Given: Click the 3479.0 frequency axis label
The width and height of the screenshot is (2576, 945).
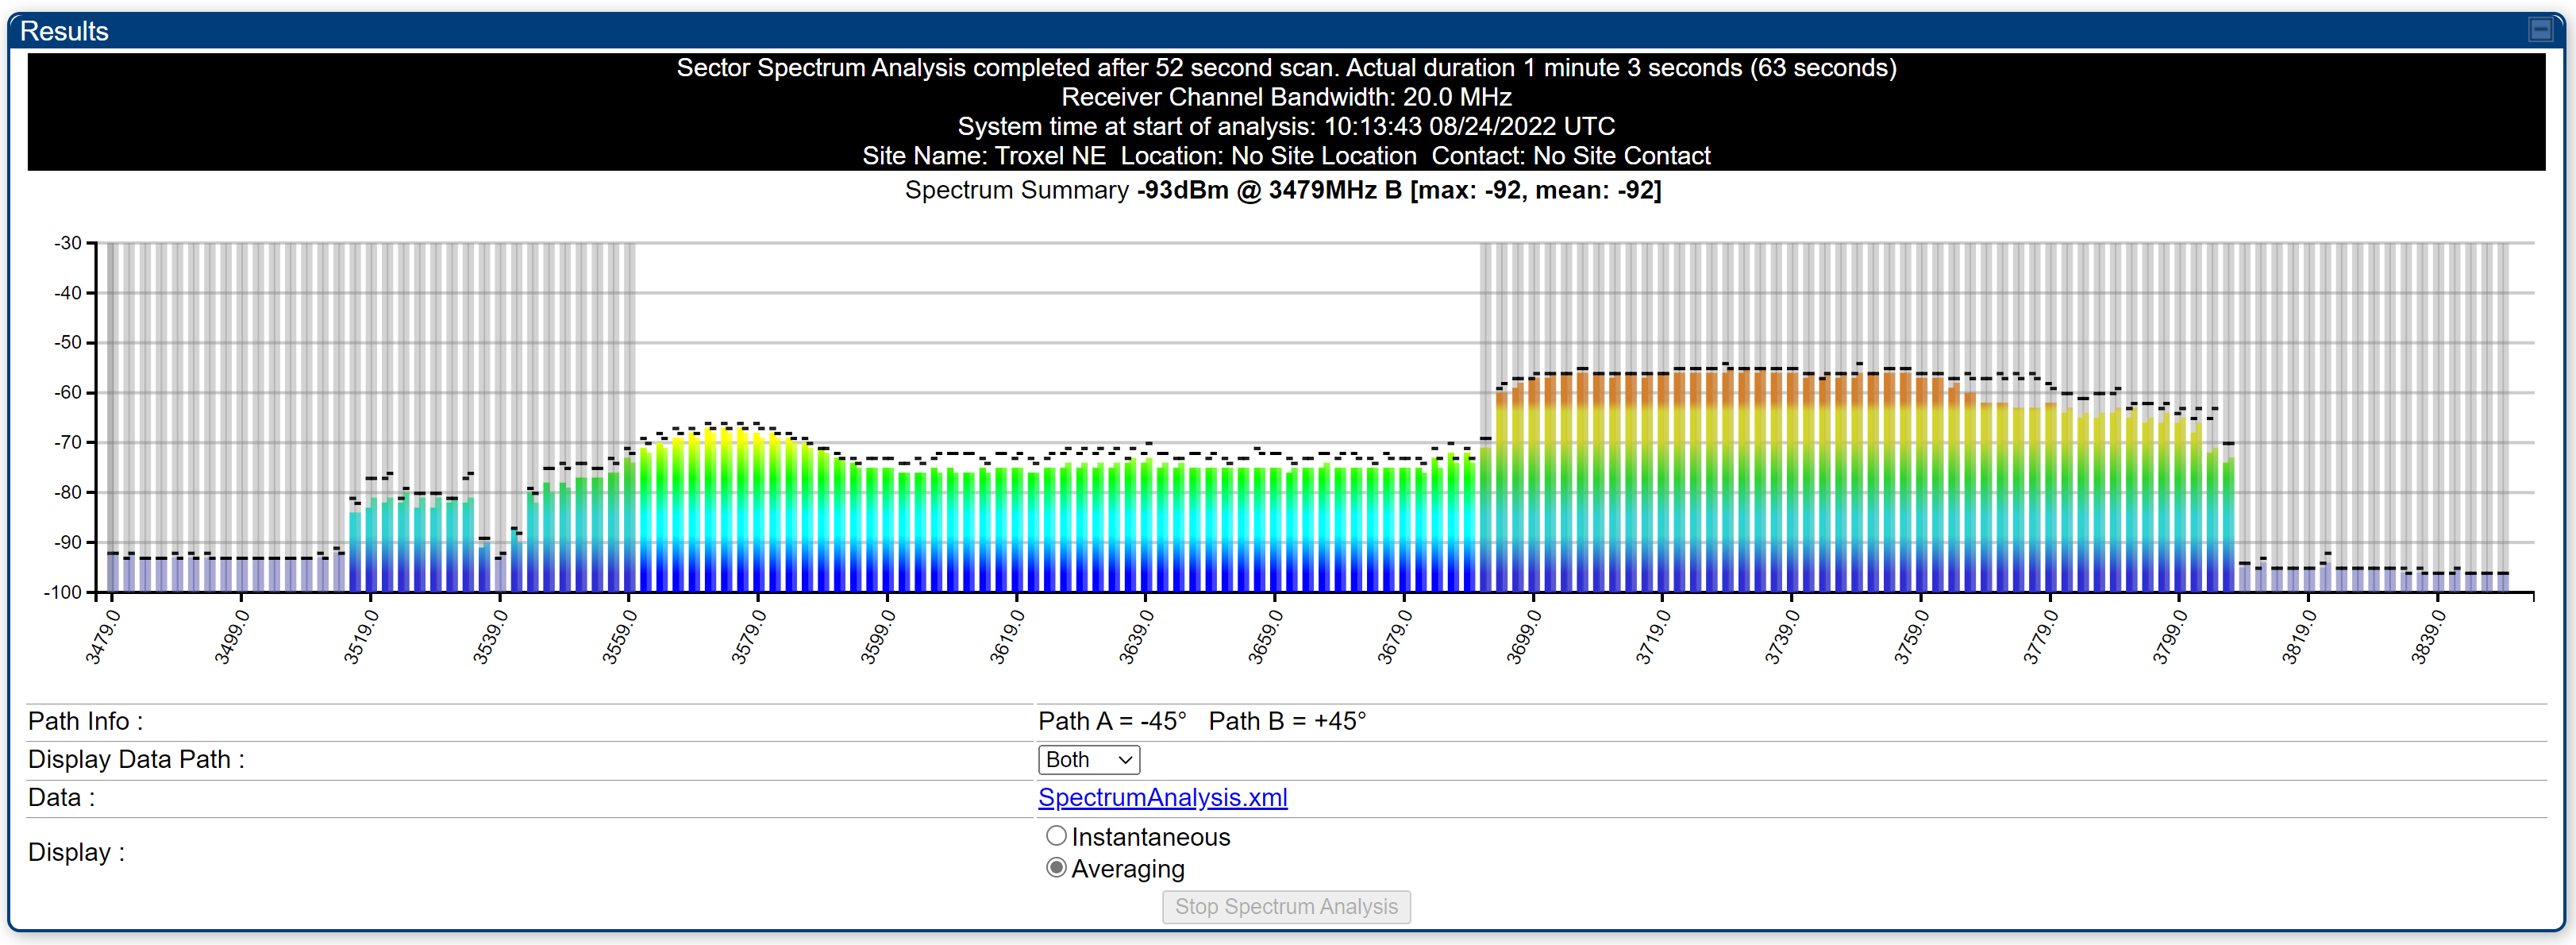Looking at the screenshot, I should click(x=102, y=637).
